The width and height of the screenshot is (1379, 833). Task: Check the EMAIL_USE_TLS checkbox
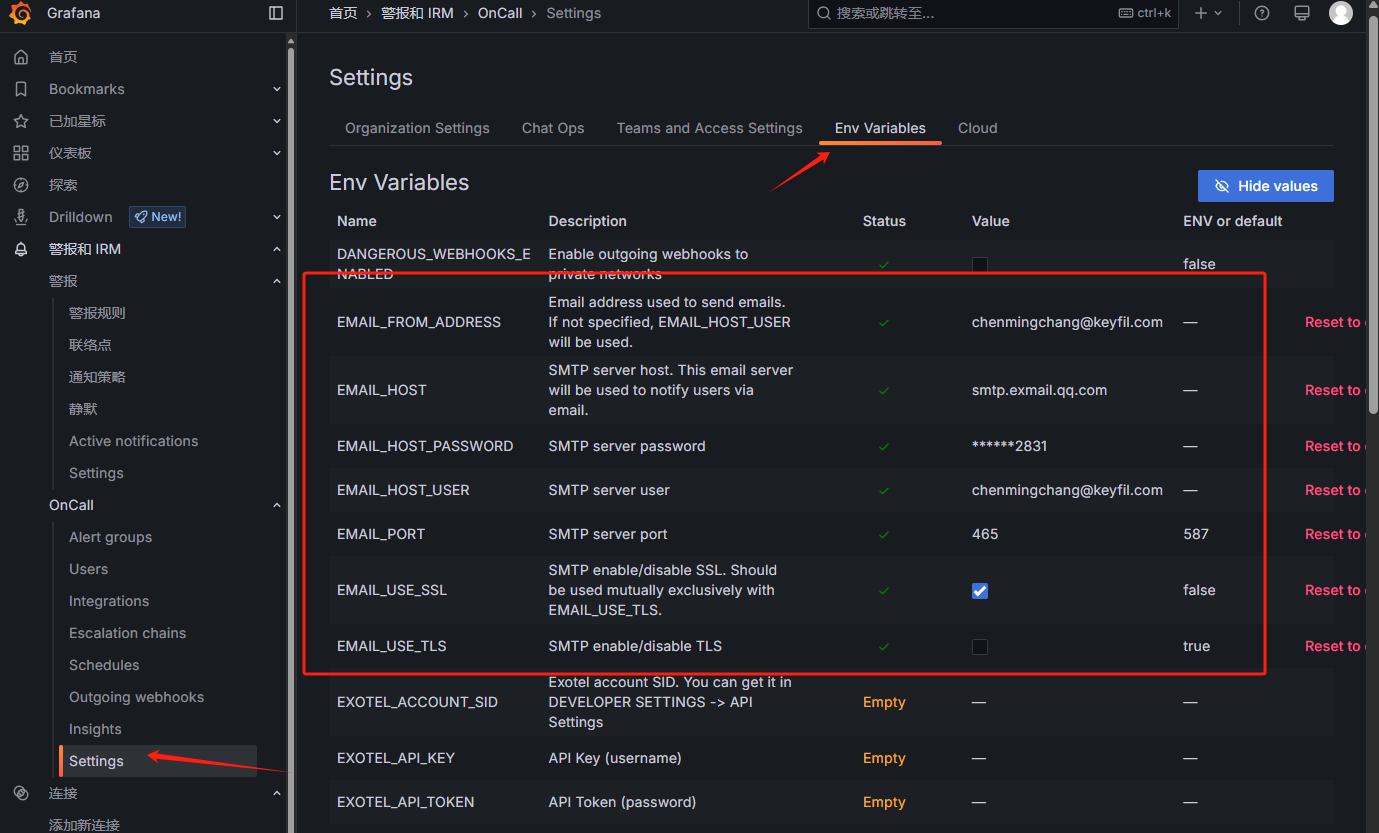(x=980, y=647)
